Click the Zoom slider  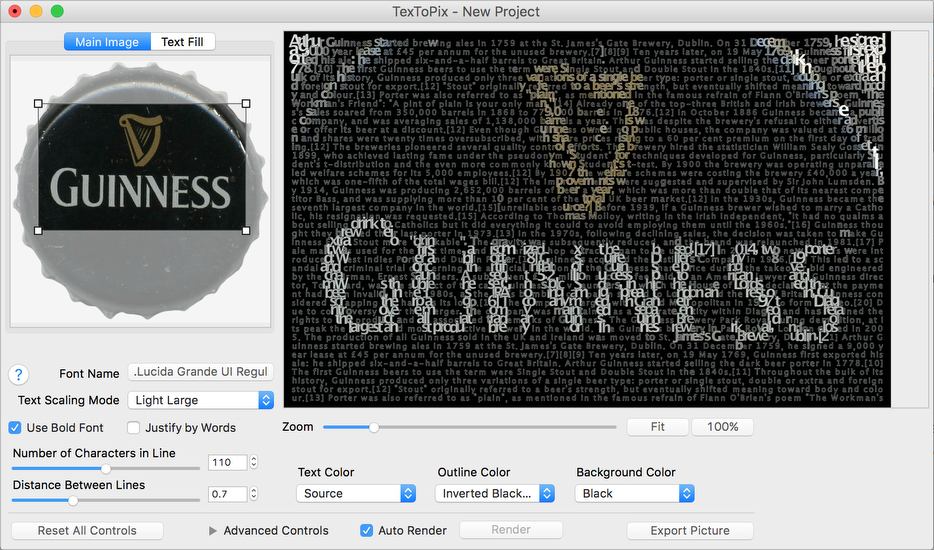[x=469, y=427]
